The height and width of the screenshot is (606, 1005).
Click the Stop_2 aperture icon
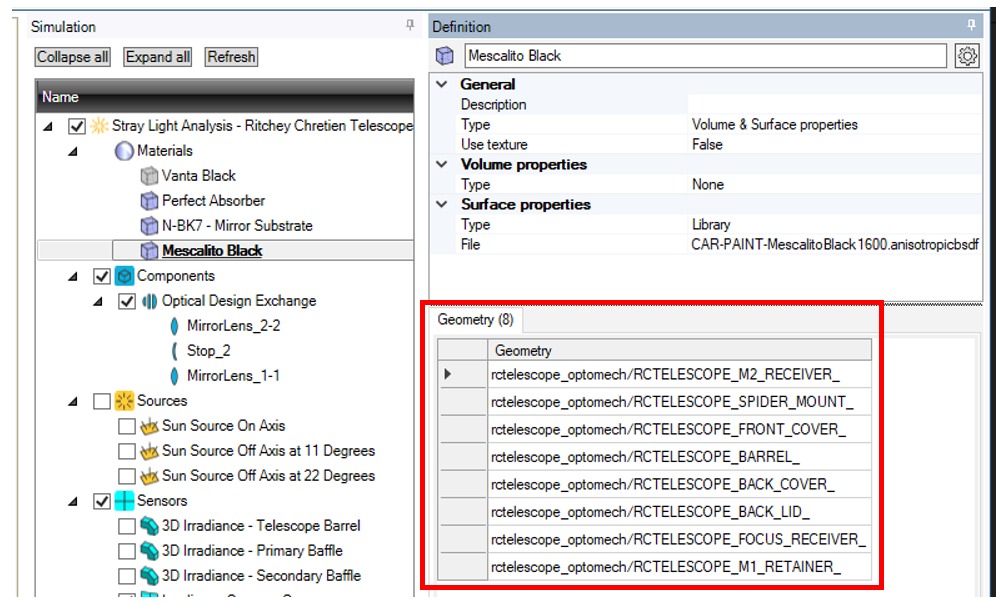174,351
